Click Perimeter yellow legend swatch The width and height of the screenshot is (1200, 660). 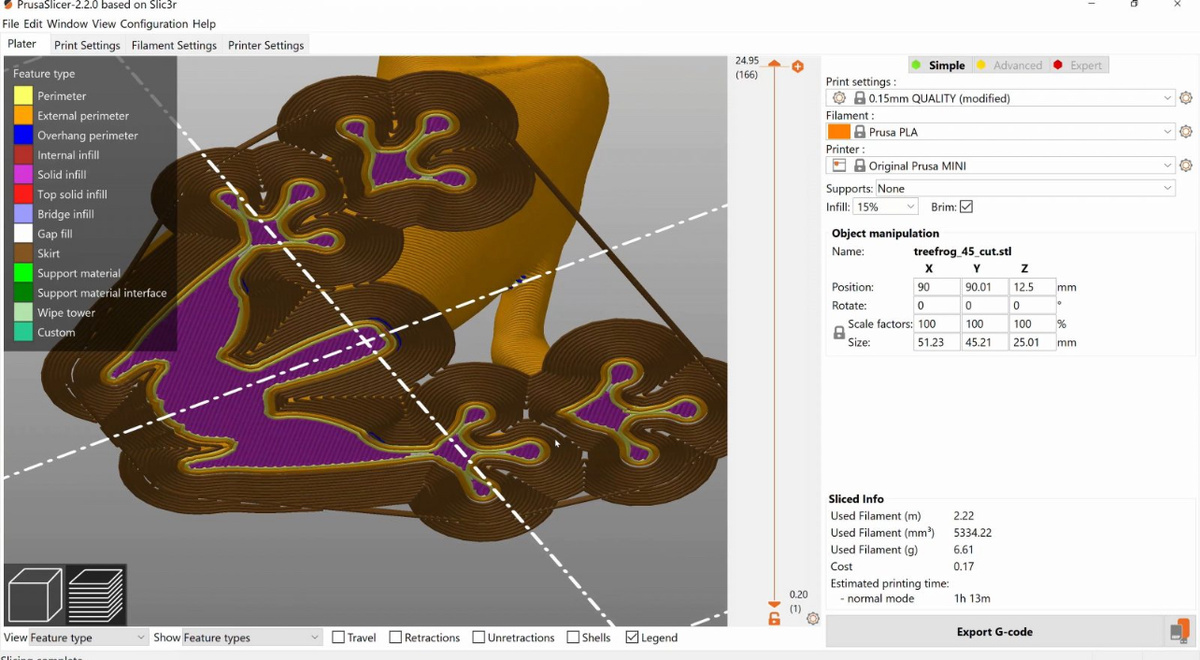click(23, 96)
